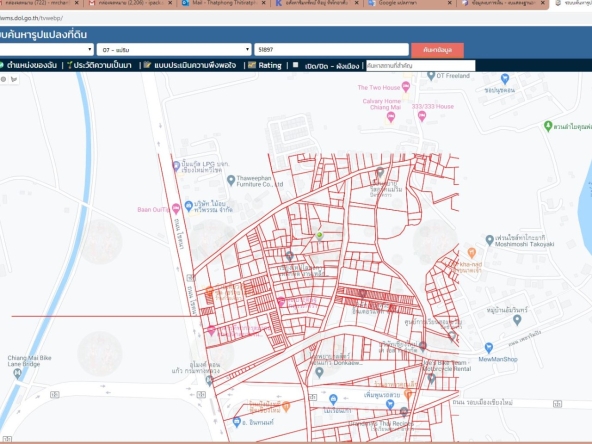Click the Chiang Mai Bike Lane Bridge pin
Viewport: 592px width, 444px height.
tap(17, 374)
